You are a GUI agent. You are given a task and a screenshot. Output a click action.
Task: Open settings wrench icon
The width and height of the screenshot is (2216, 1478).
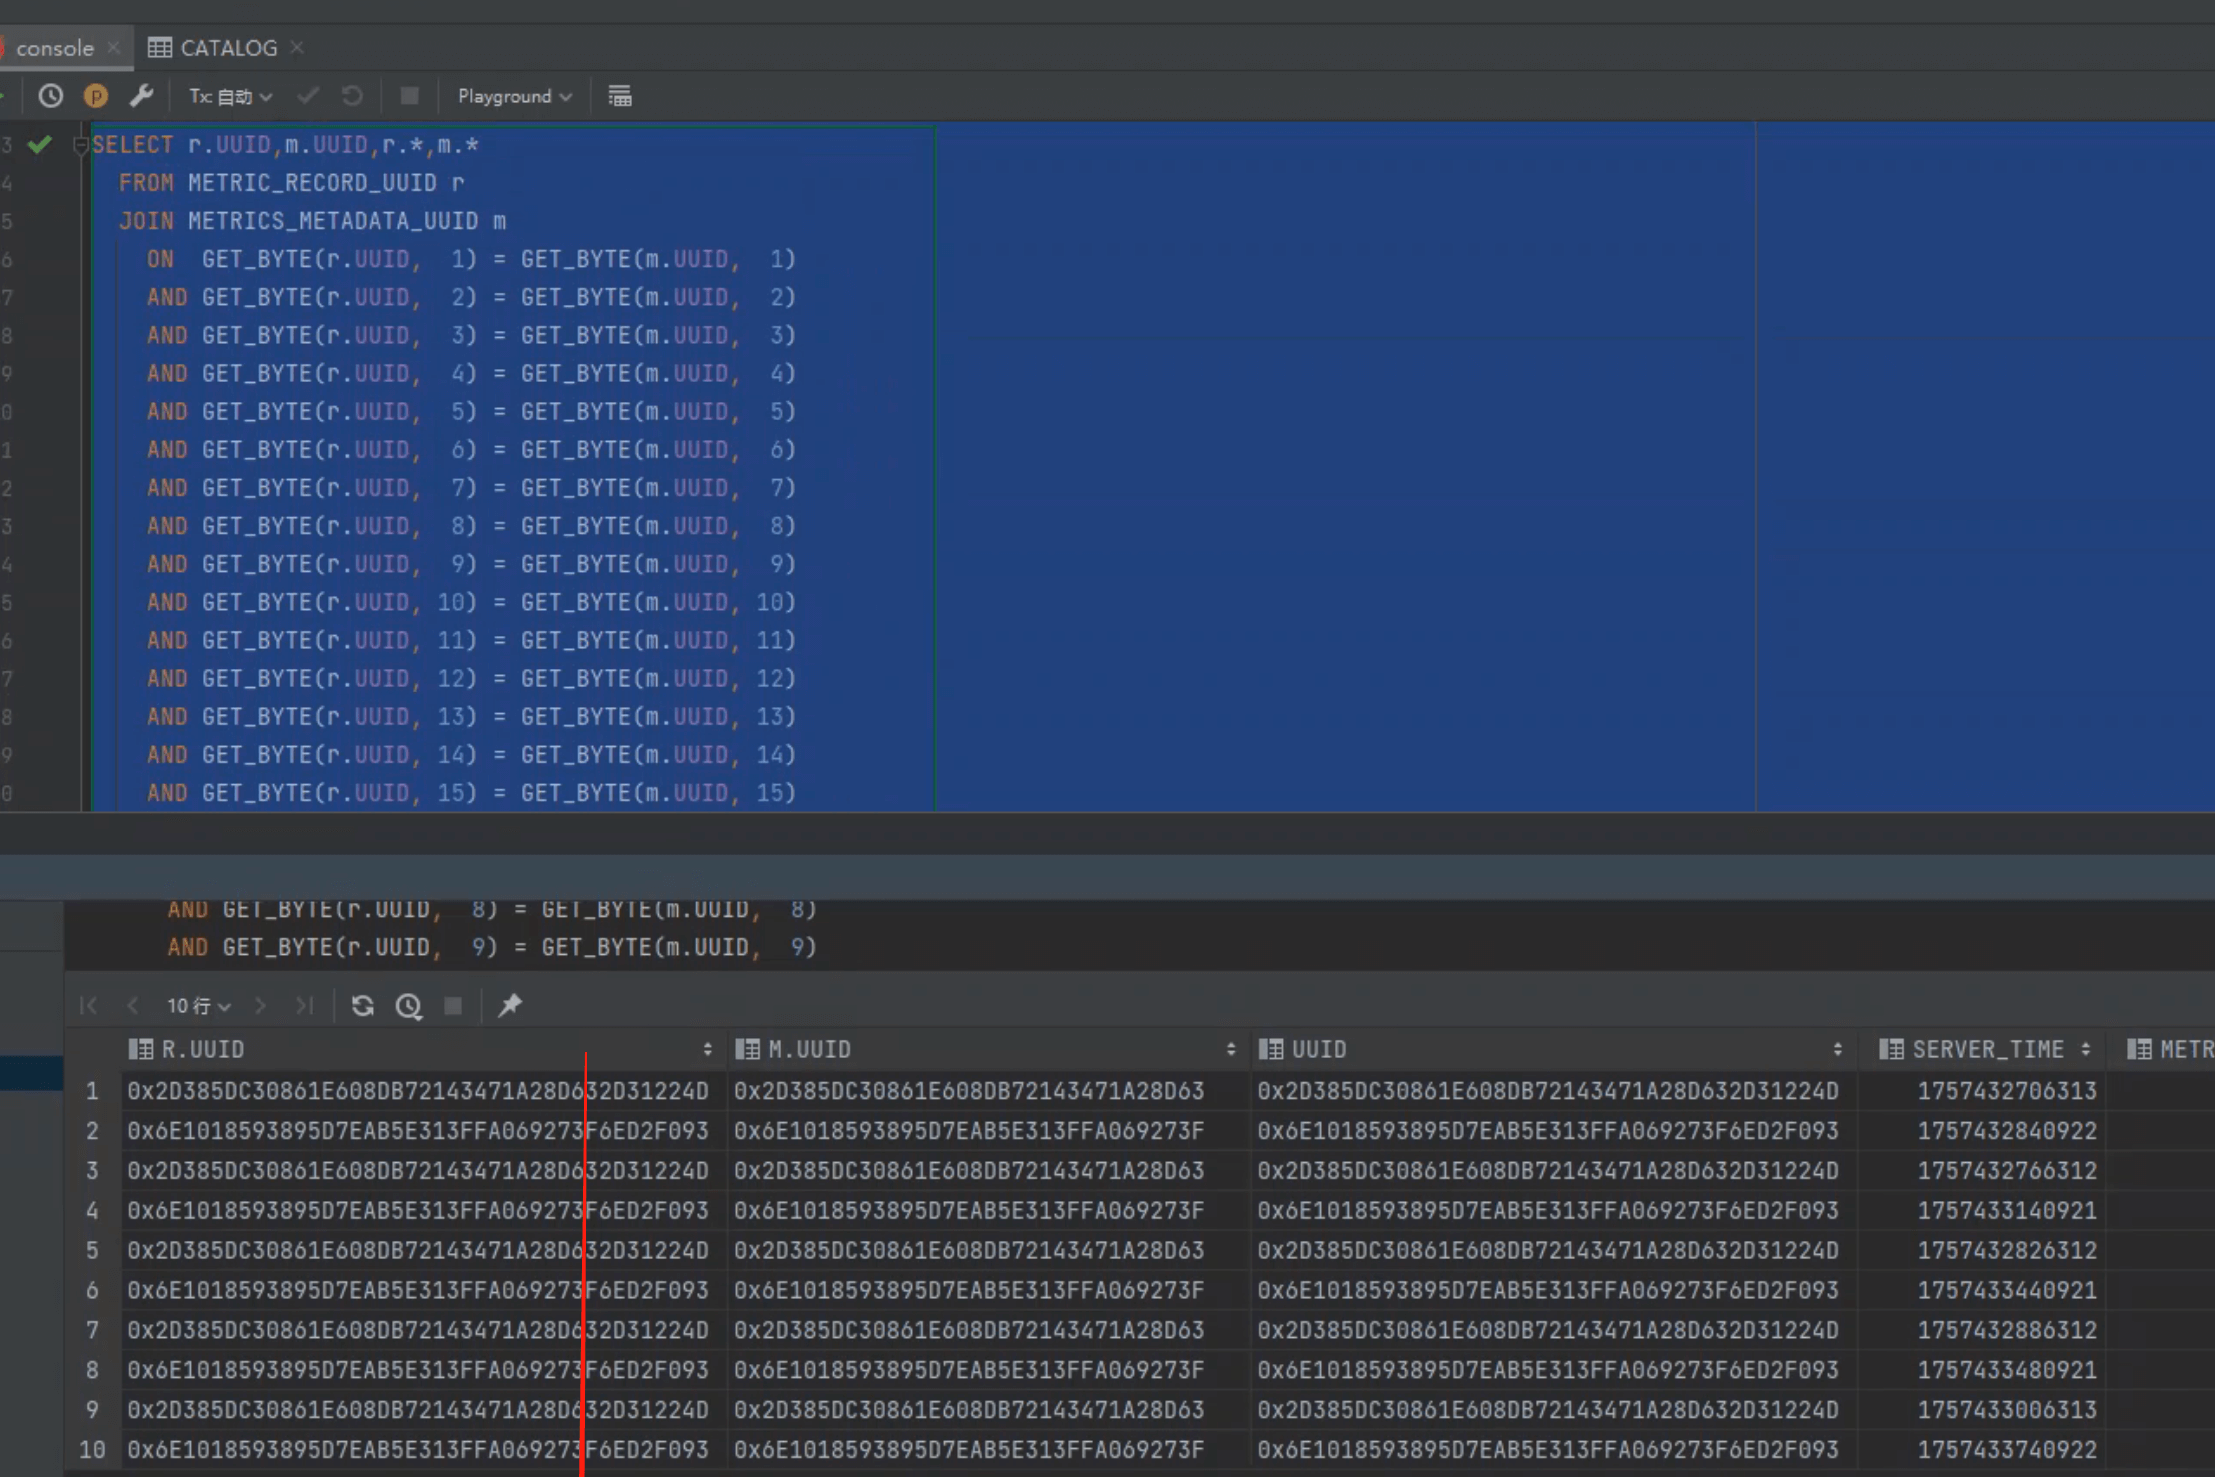point(141,96)
